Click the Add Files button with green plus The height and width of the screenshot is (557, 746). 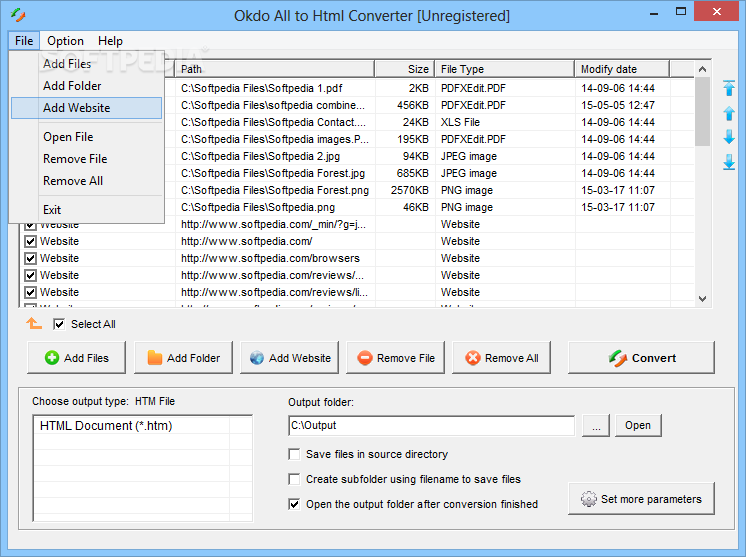(x=77, y=358)
